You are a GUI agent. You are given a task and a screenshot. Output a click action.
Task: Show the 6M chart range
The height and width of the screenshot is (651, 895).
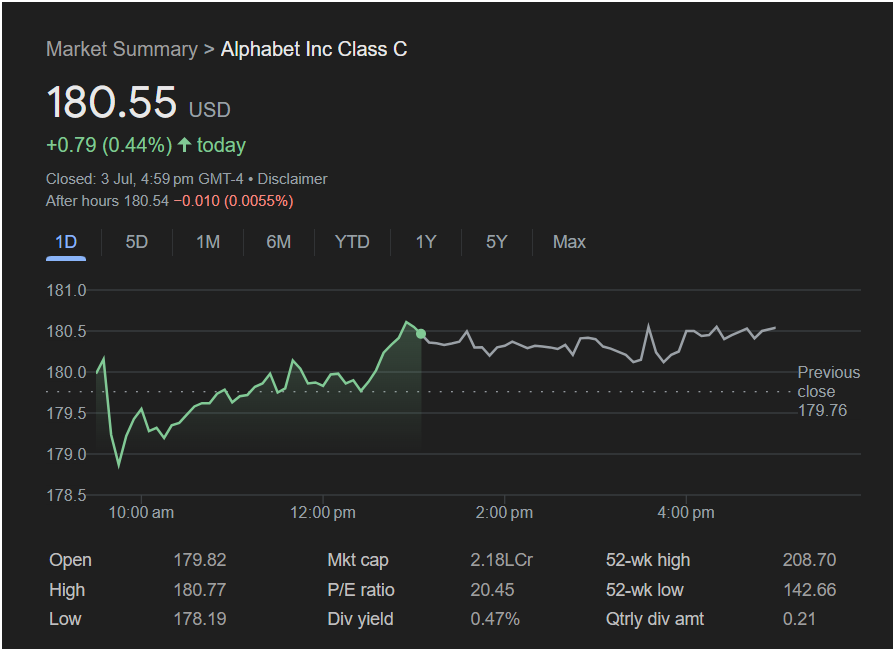279,242
